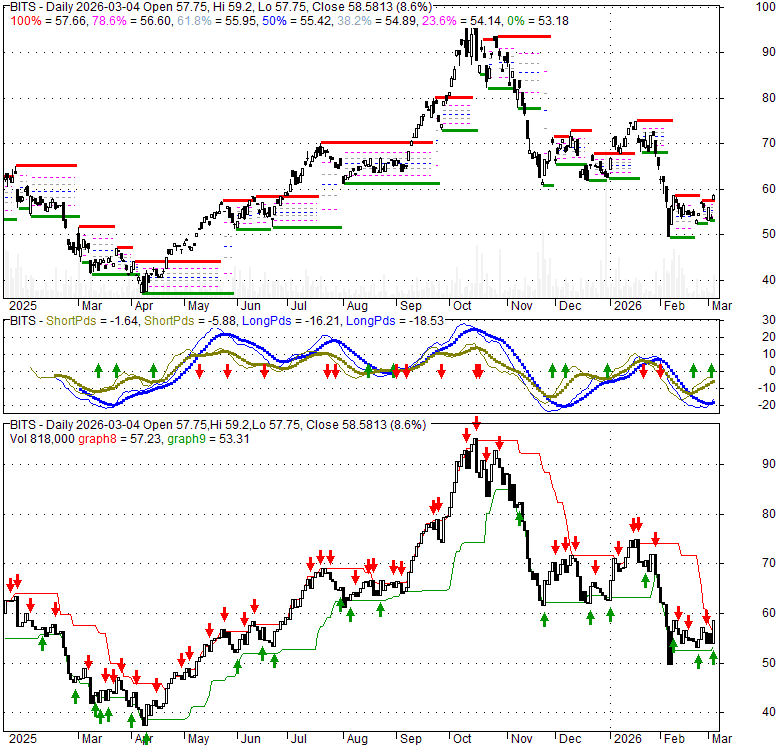Click the red down arrow at the October peak in the bottom chart
The image size is (780, 745).
(477, 424)
